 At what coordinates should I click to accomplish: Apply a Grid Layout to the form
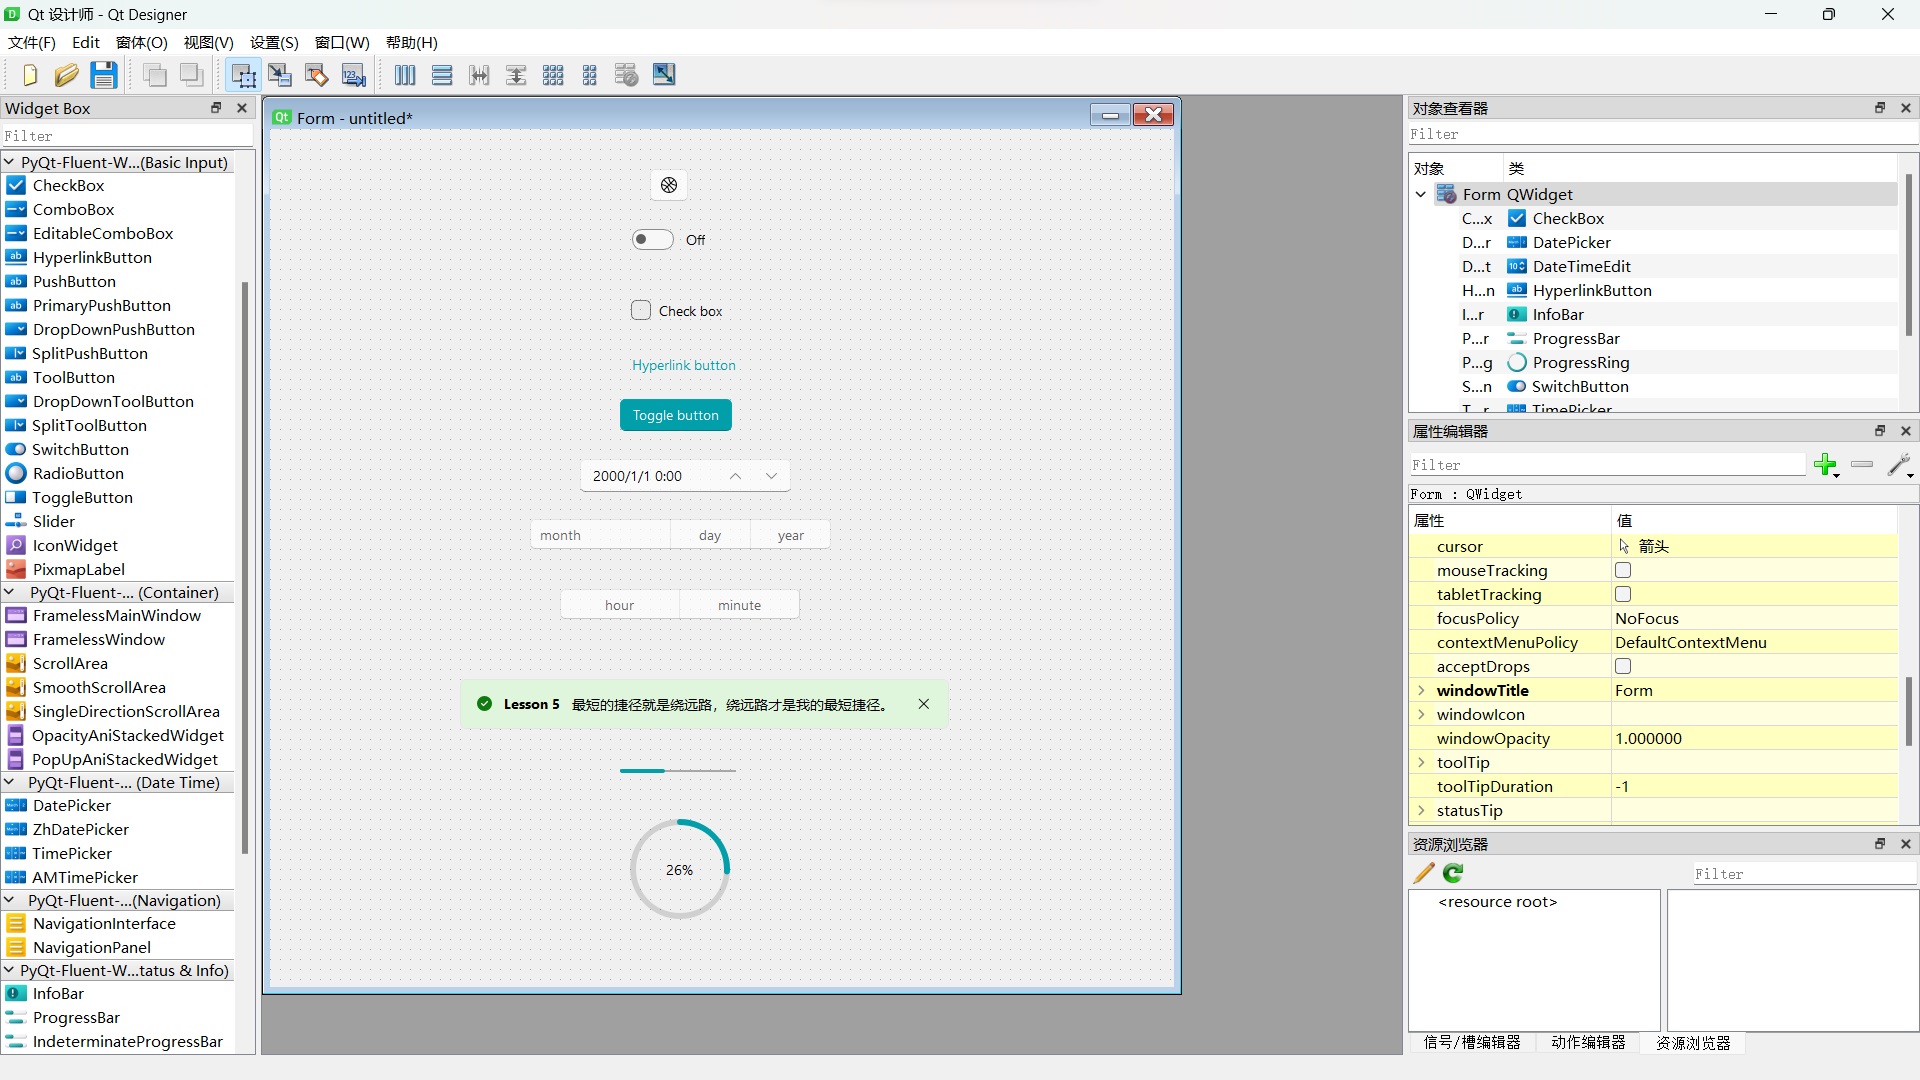[553, 75]
